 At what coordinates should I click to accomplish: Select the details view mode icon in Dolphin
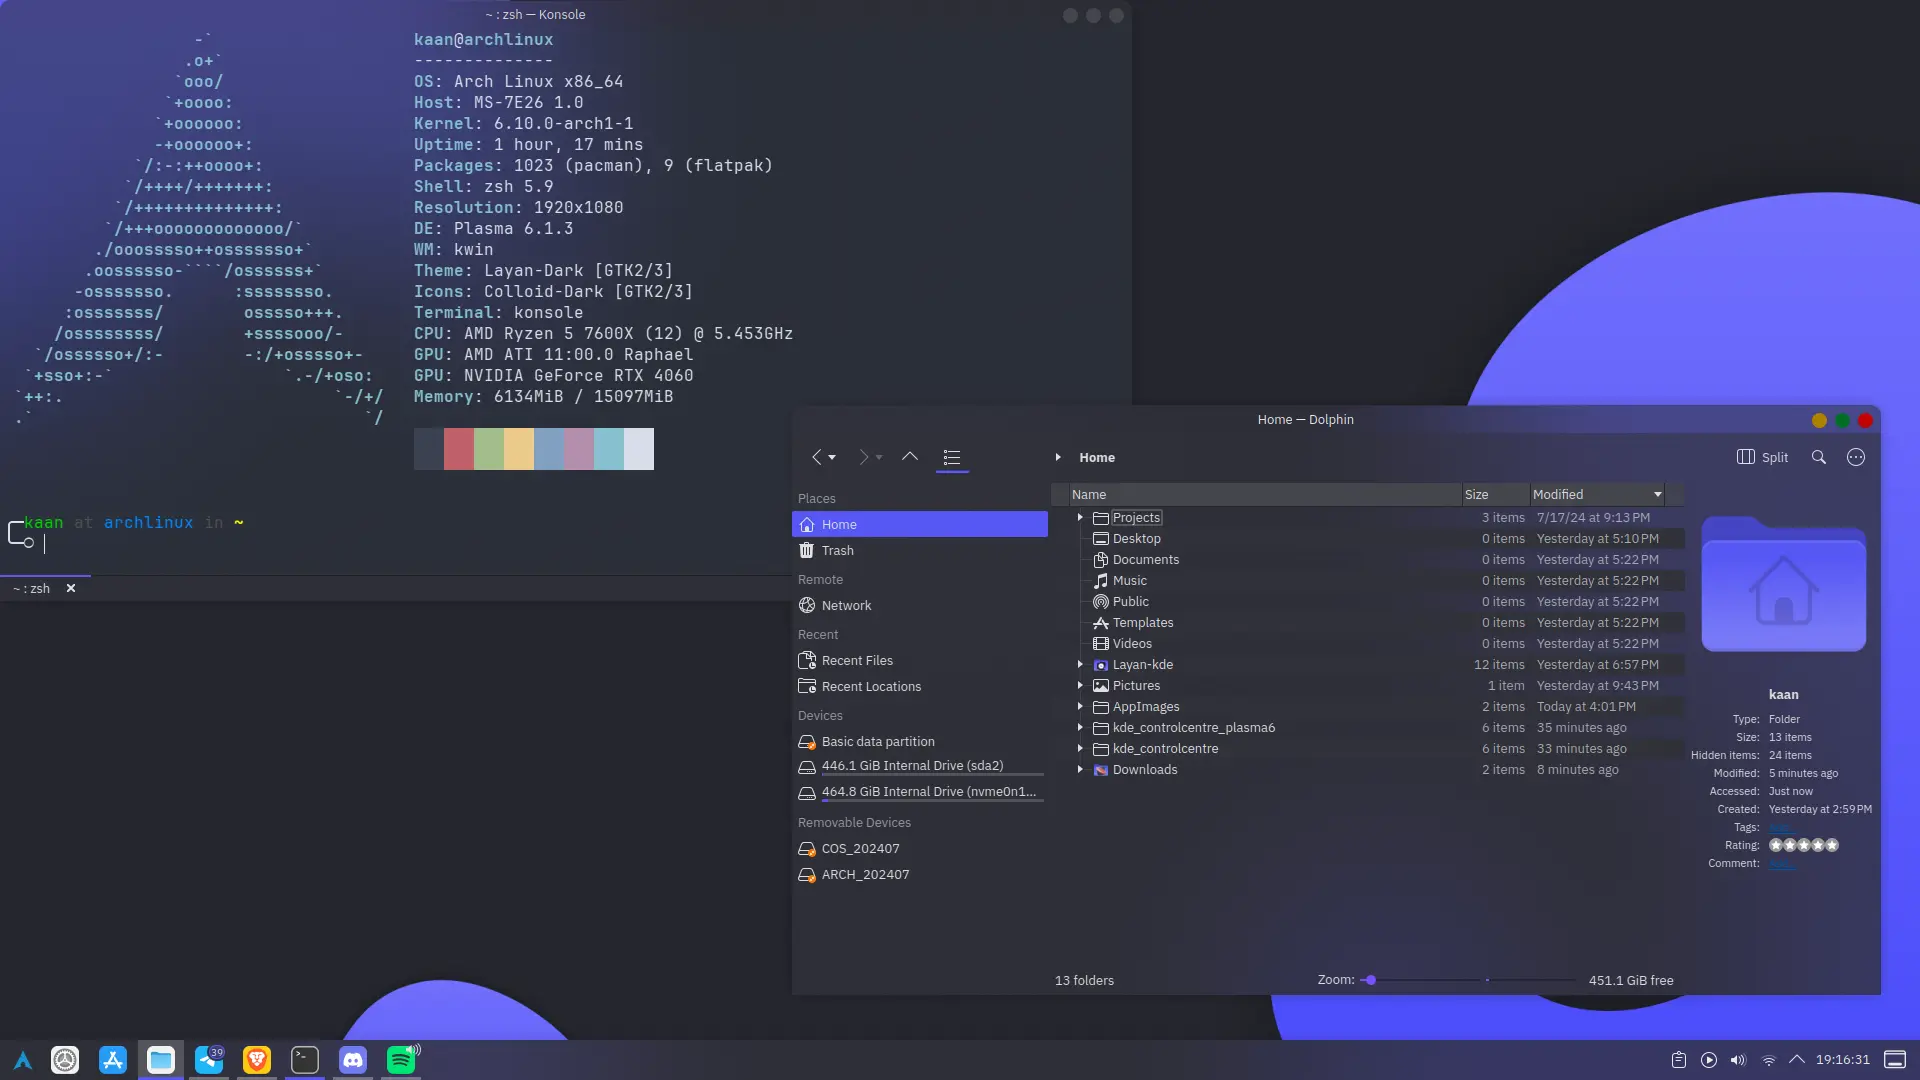(x=952, y=457)
